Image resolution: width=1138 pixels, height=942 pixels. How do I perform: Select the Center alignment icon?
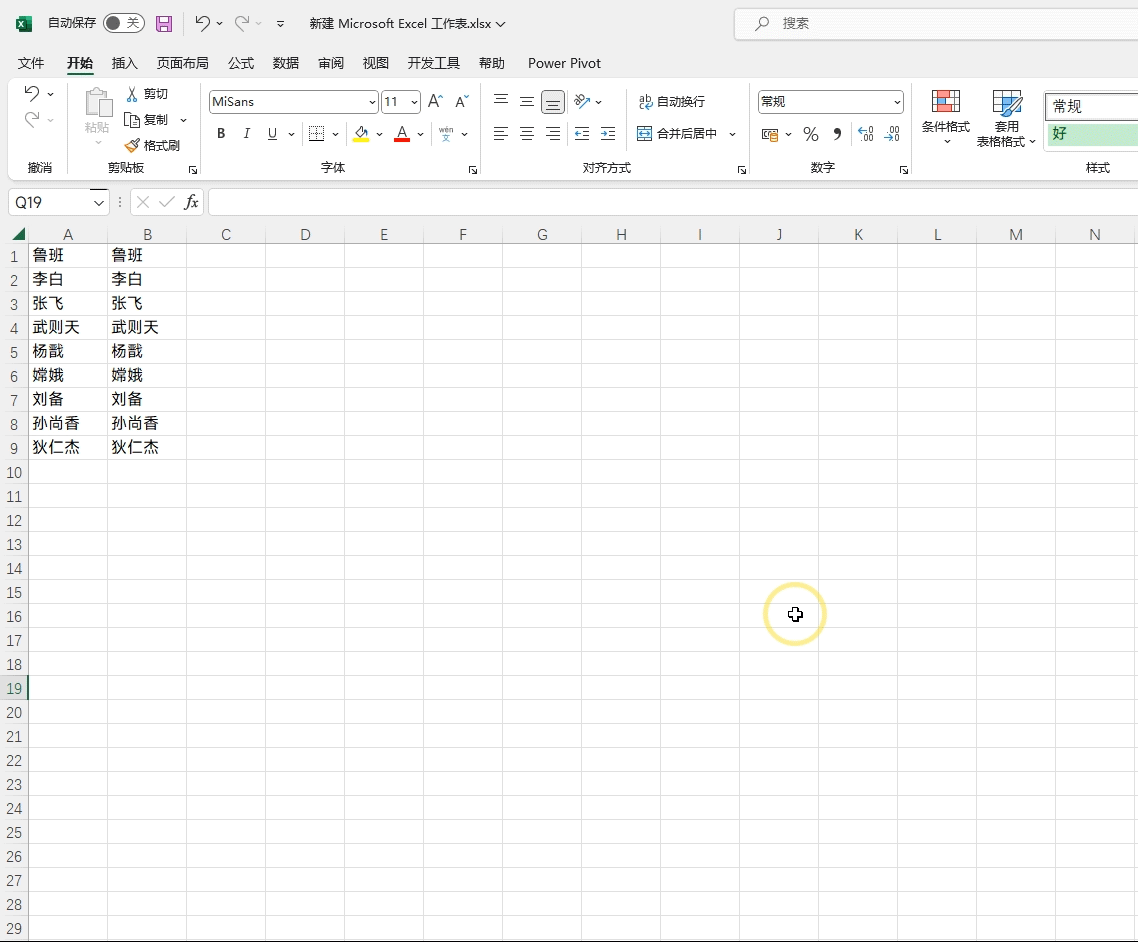point(527,133)
